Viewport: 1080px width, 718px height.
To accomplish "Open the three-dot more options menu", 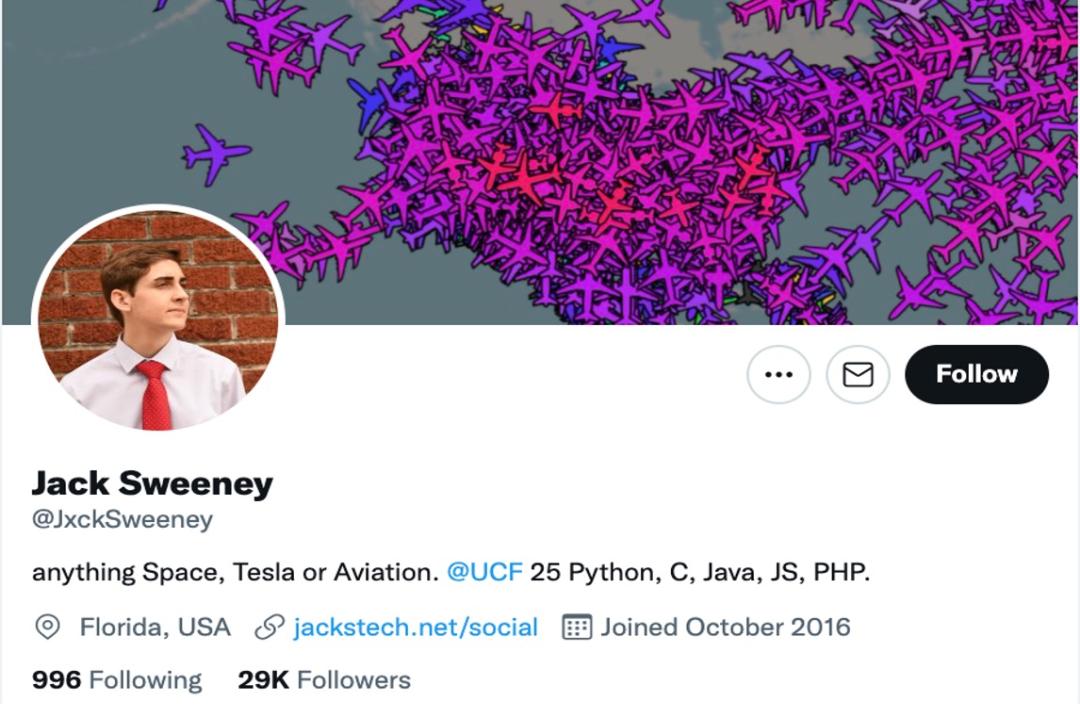I will [778, 374].
